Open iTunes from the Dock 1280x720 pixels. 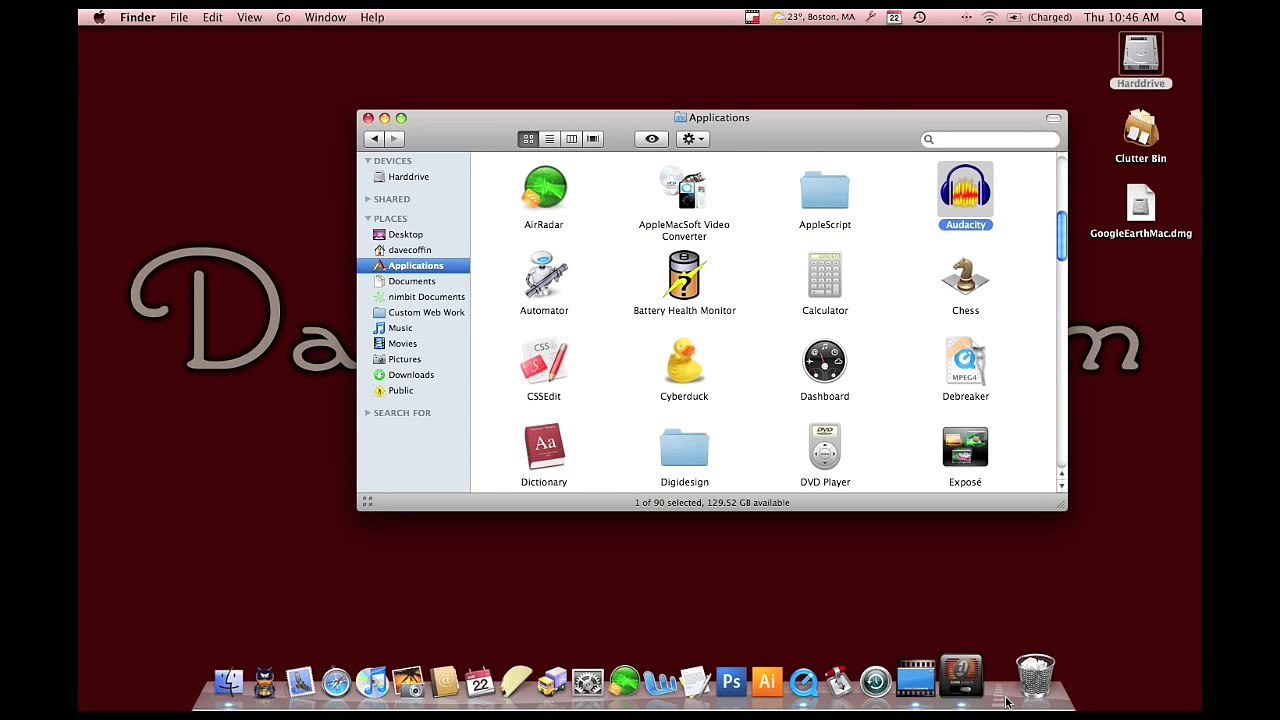[372, 682]
